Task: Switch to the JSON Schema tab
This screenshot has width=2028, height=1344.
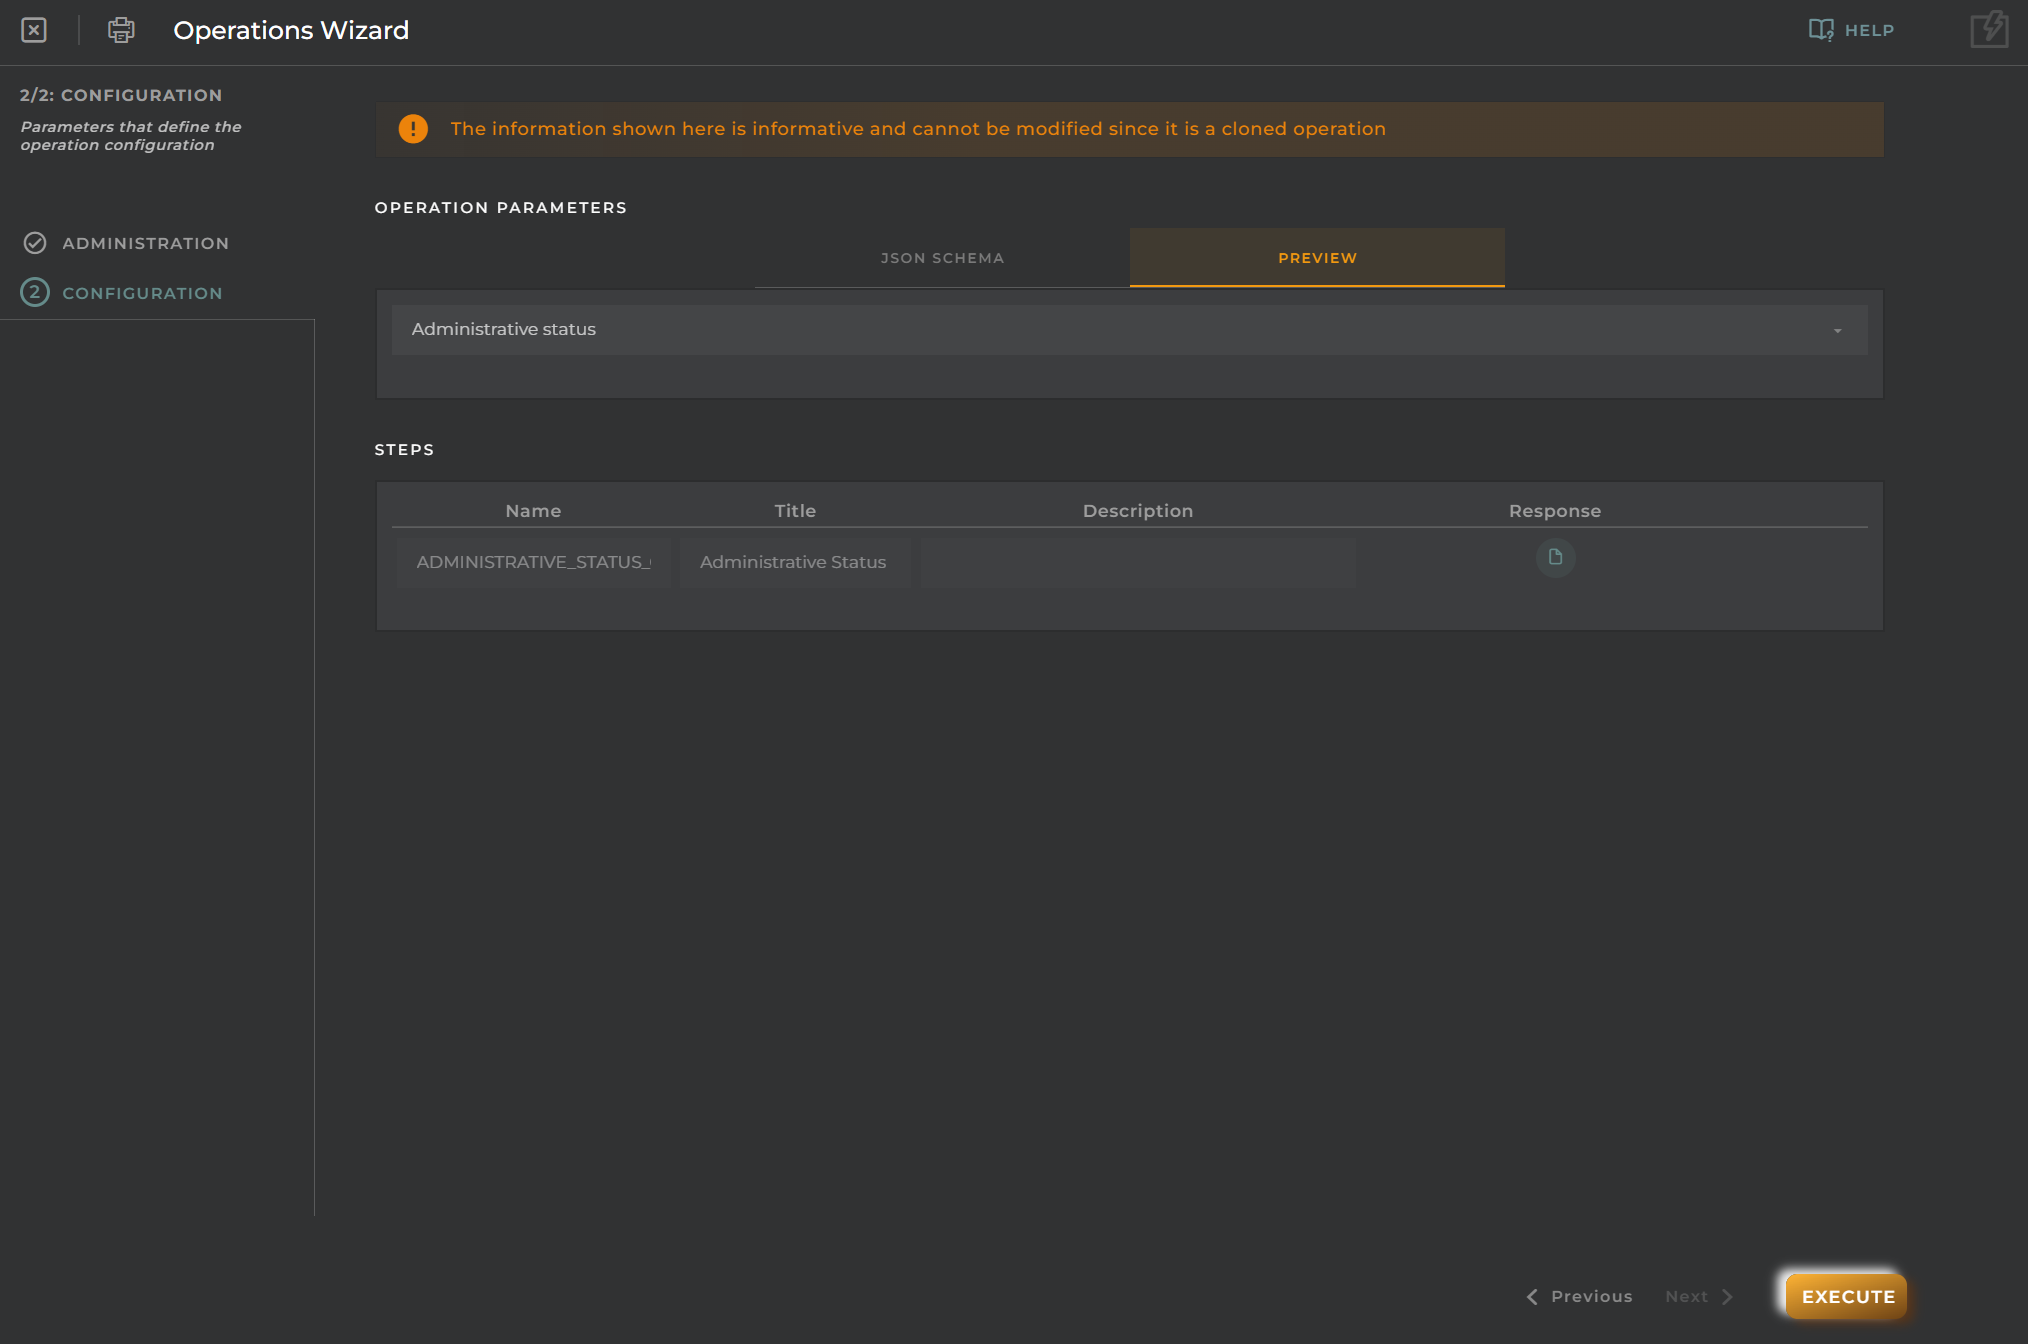Action: (x=942, y=258)
